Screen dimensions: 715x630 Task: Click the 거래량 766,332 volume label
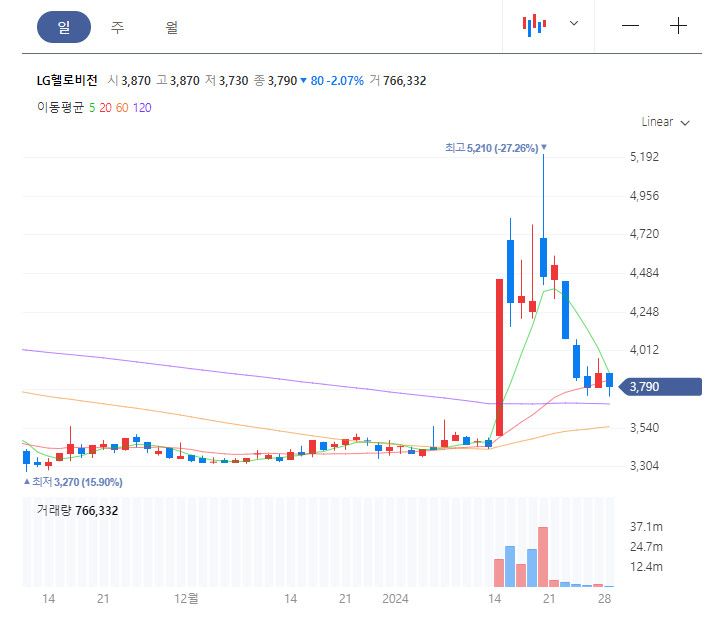(x=77, y=510)
